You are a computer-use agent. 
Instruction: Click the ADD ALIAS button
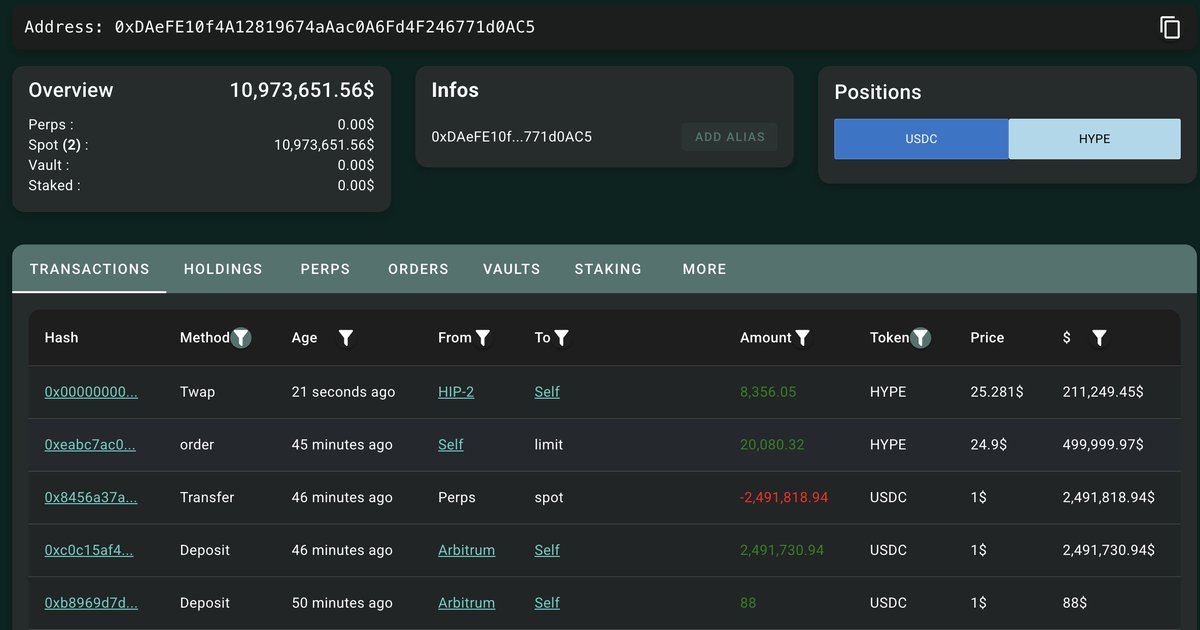(x=729, y=137)
